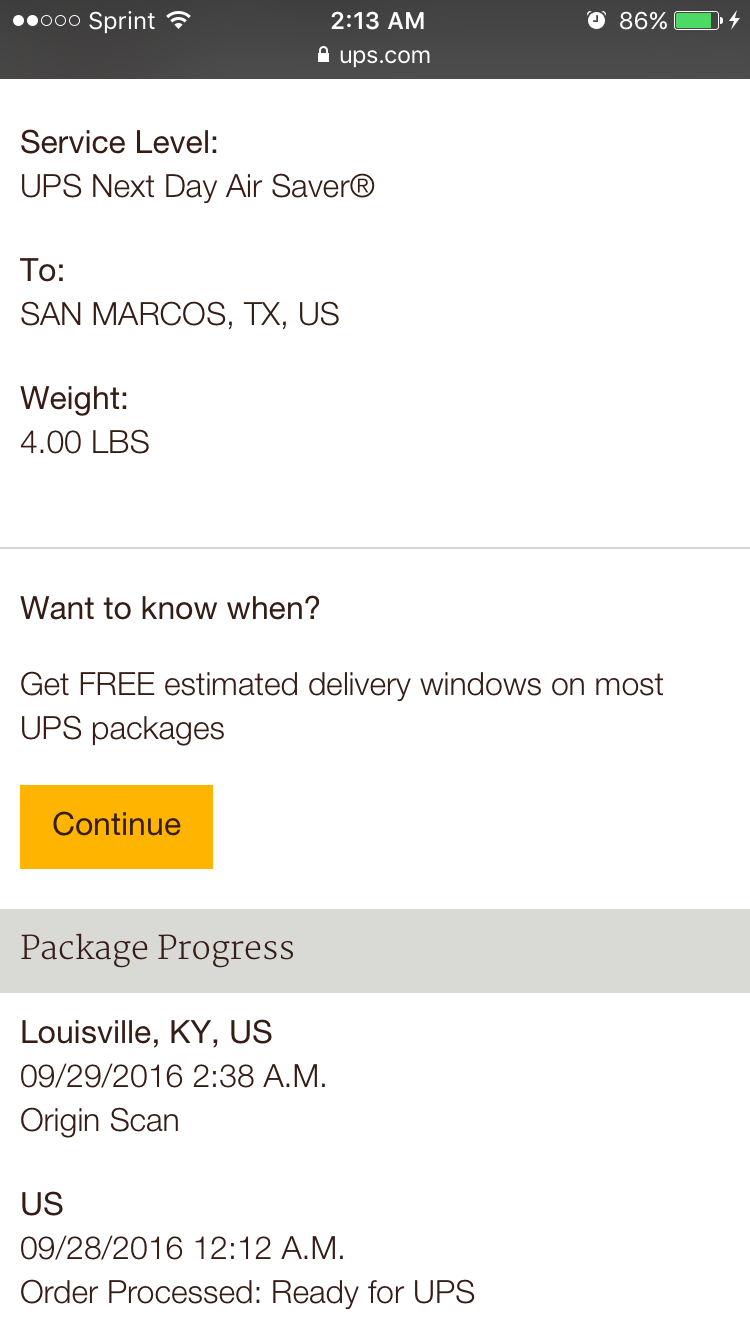Tap the 4.00 LBS weight value
This screenshot has width=750, height=1334.
[x=85, y=442]
